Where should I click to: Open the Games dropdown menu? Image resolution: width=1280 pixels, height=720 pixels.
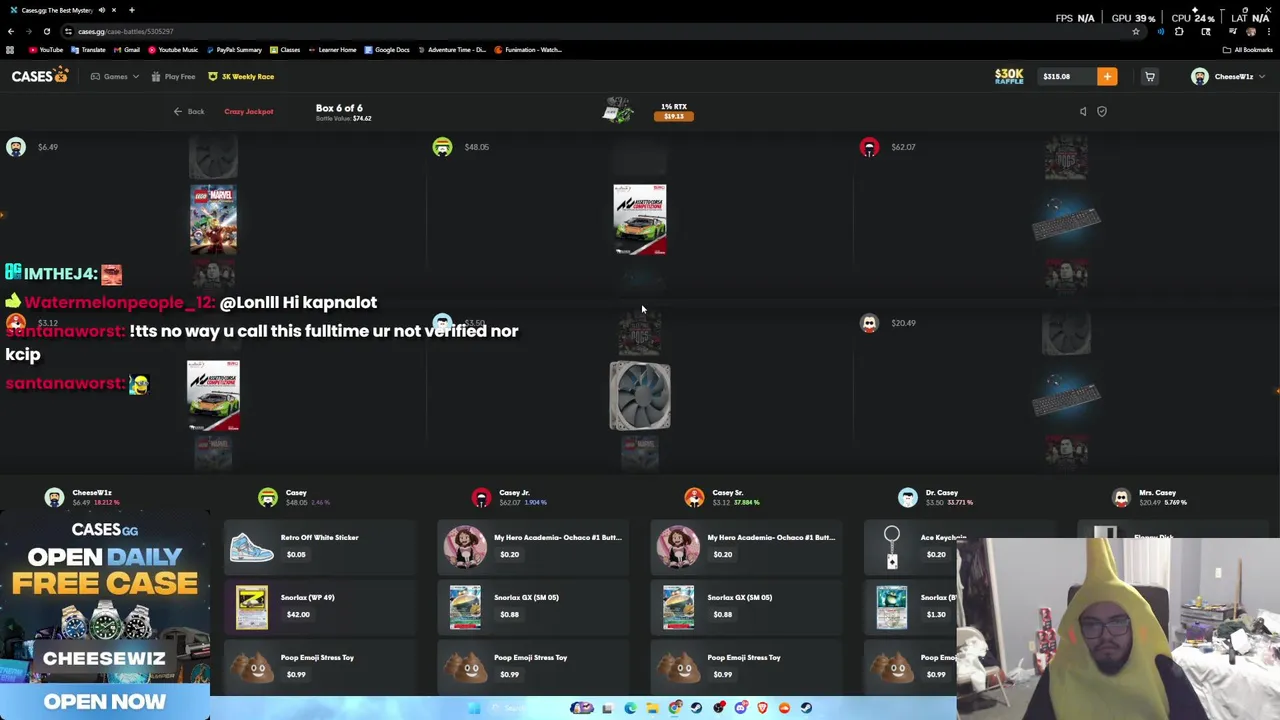115,76
